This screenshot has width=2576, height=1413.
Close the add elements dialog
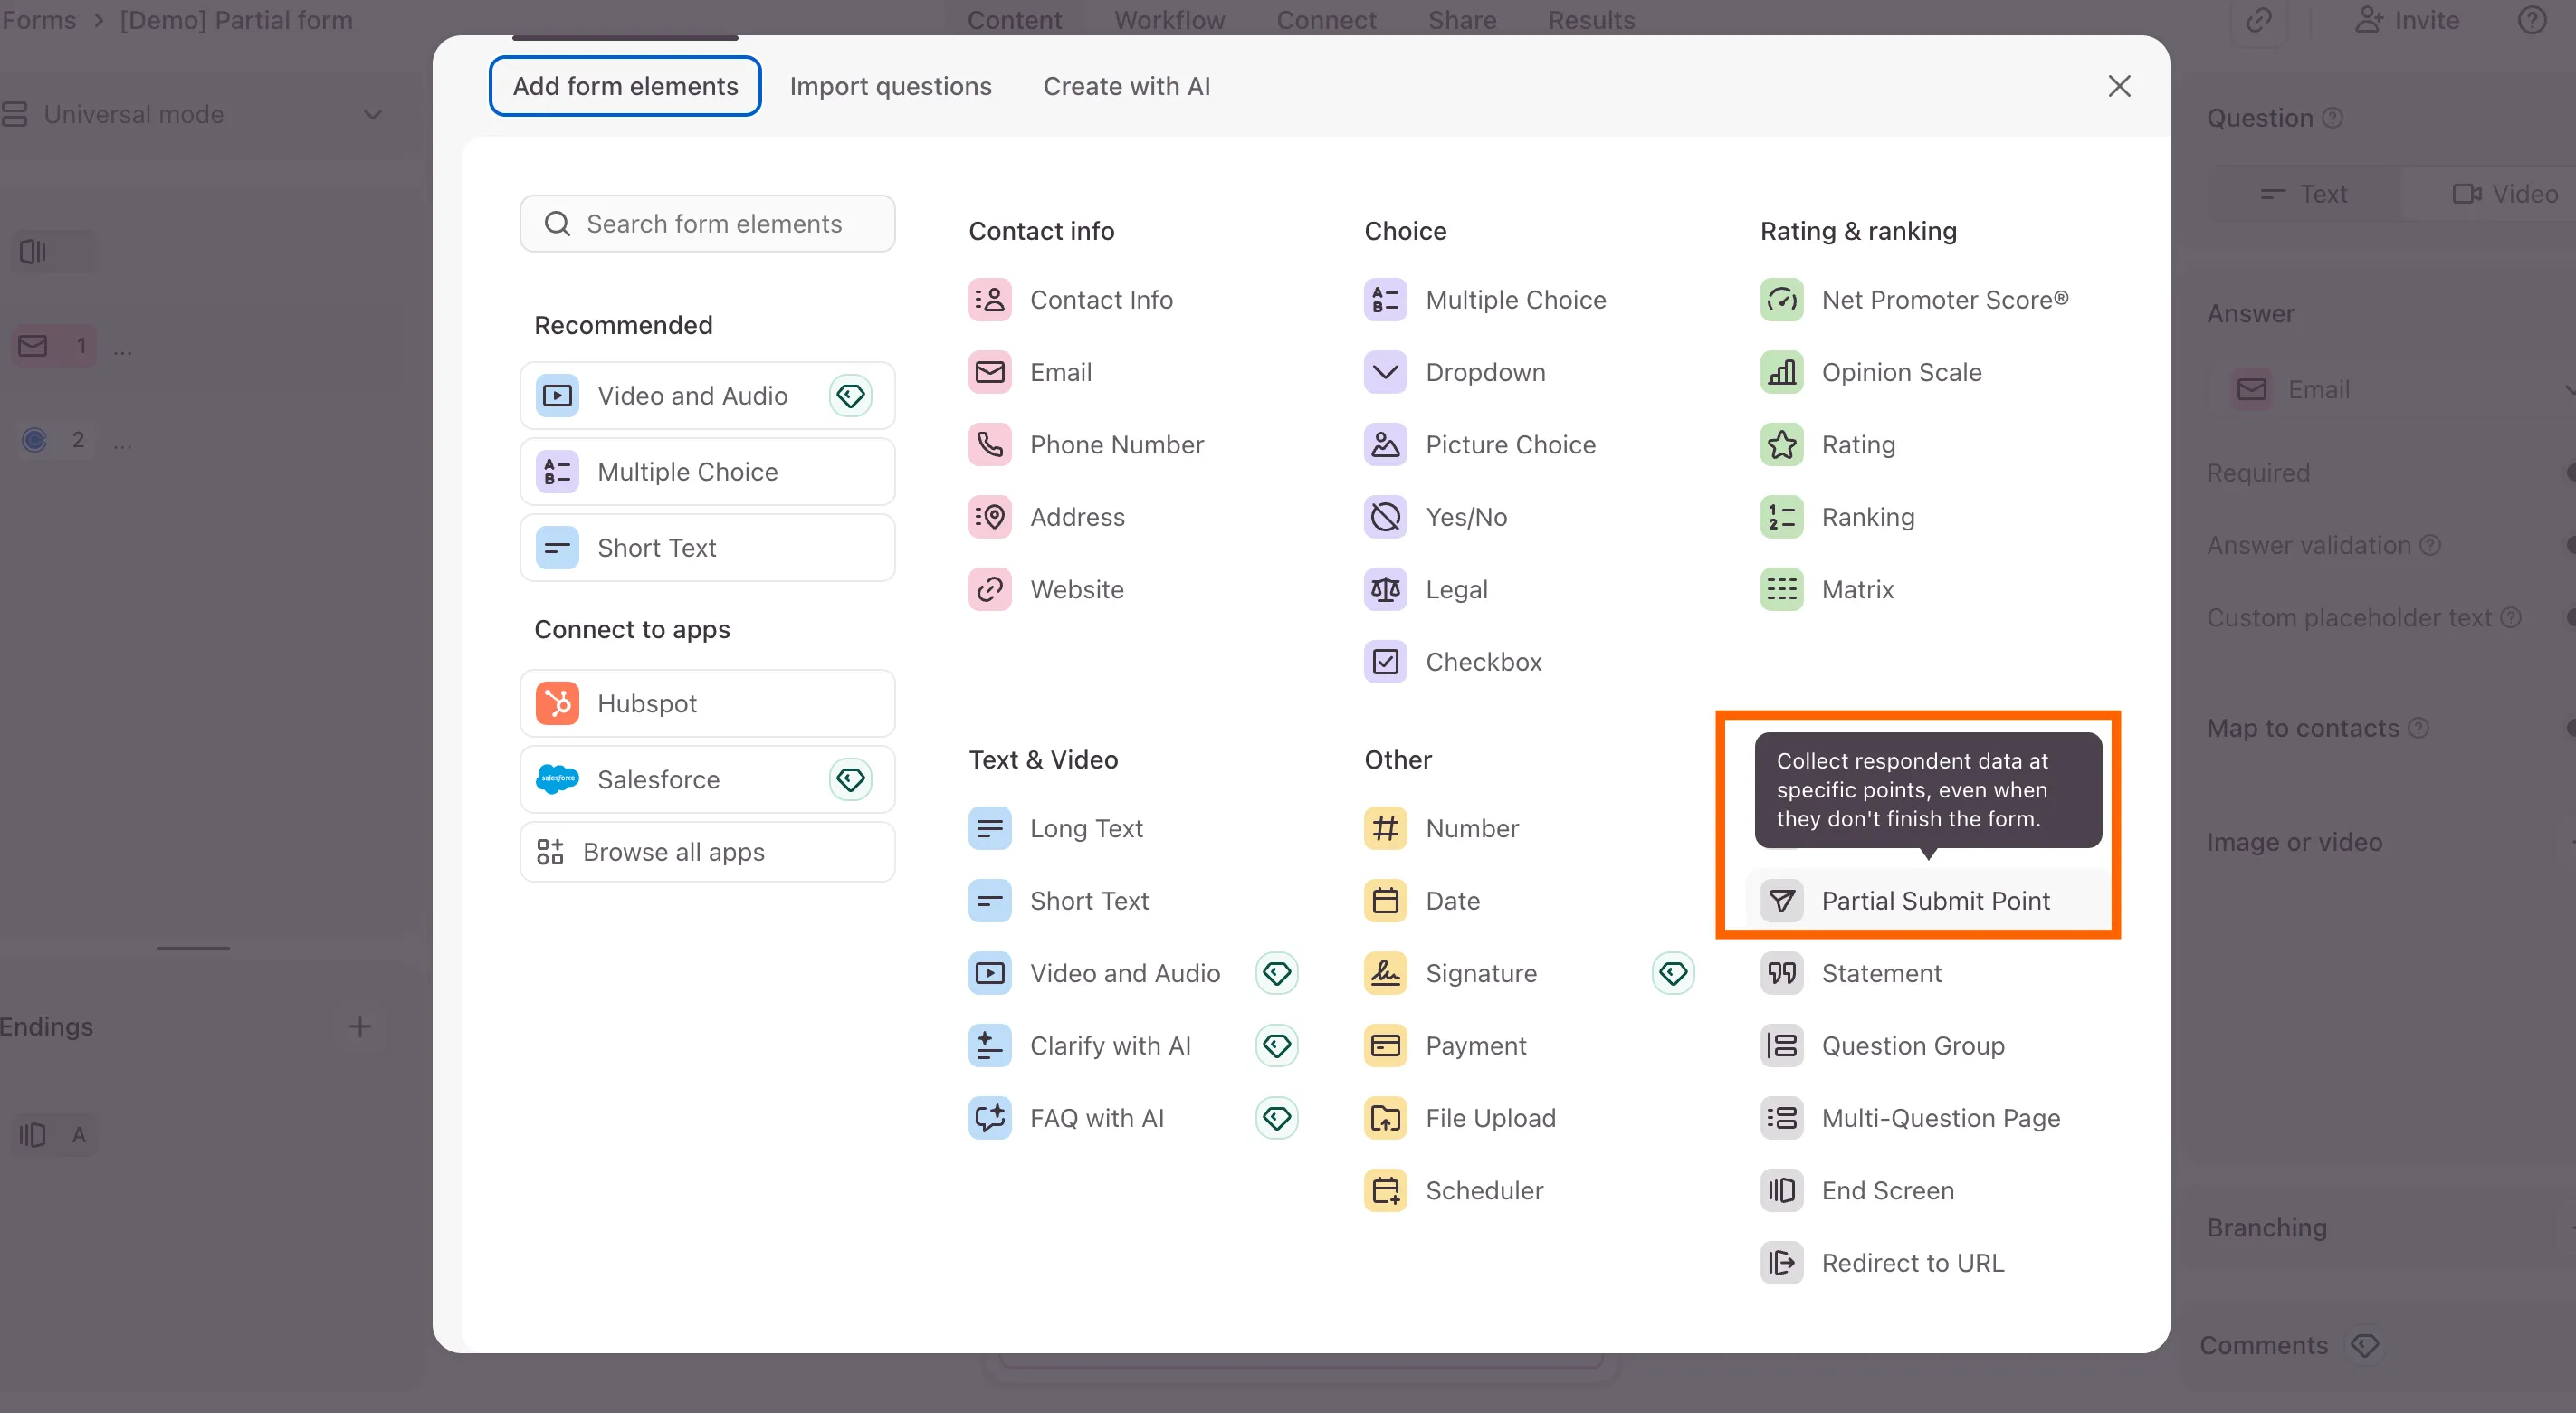(x=2119, y=87)
